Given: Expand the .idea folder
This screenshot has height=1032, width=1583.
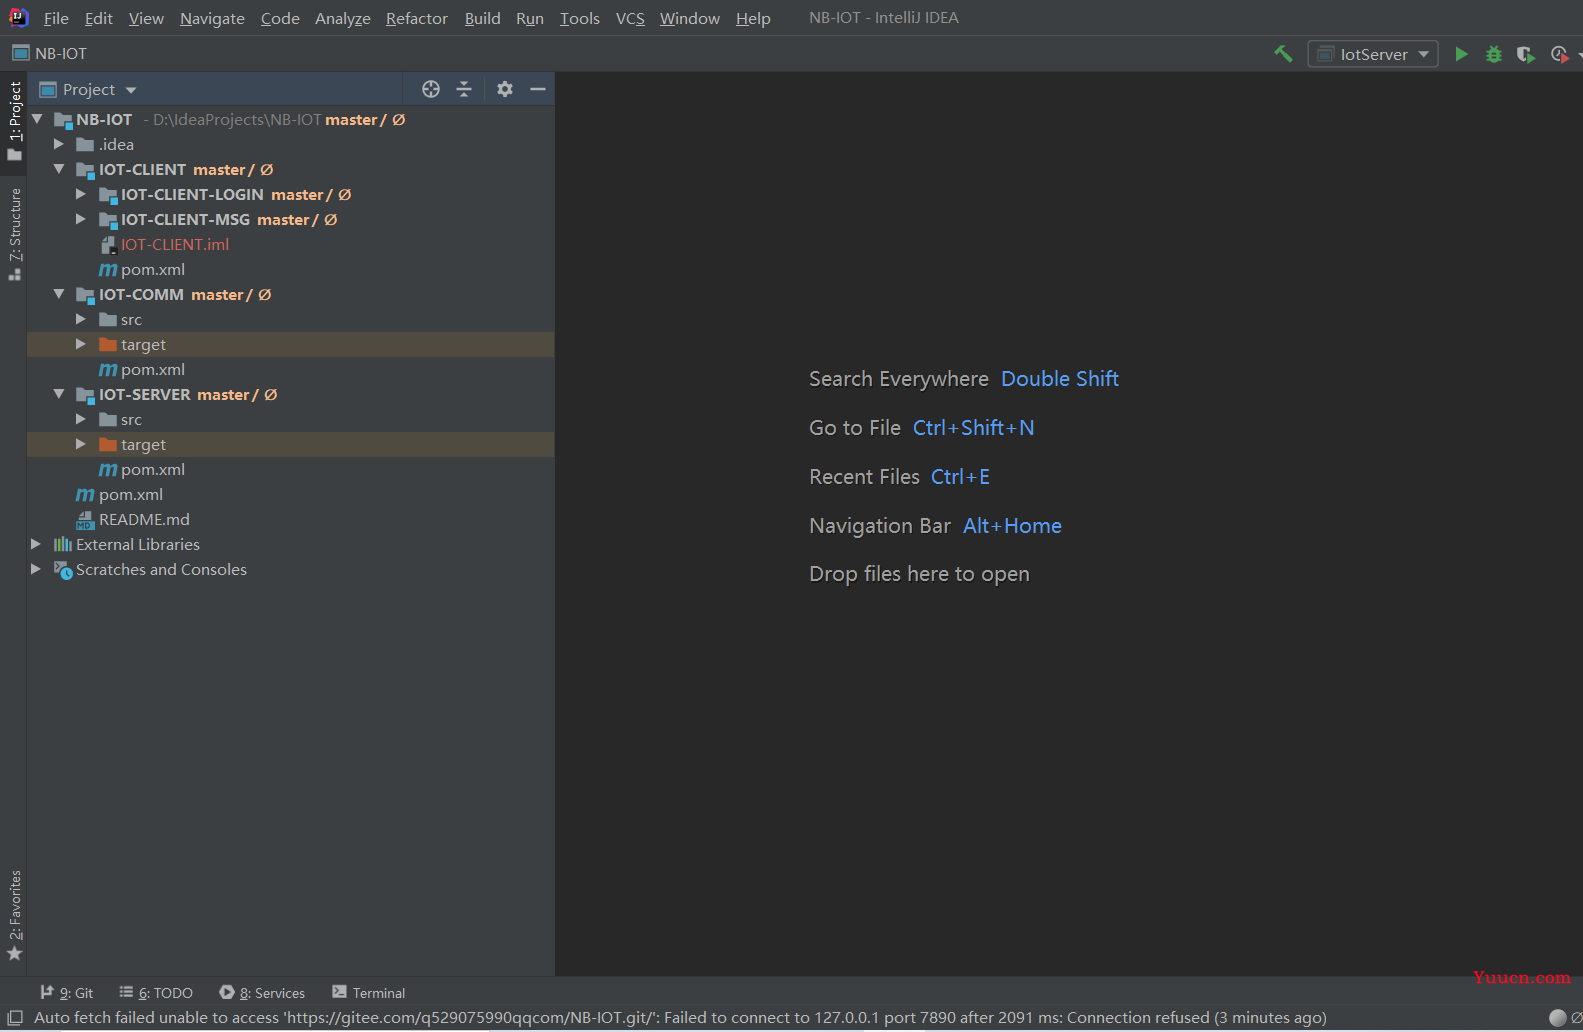Looking at the screenshot, I should 59,145.
